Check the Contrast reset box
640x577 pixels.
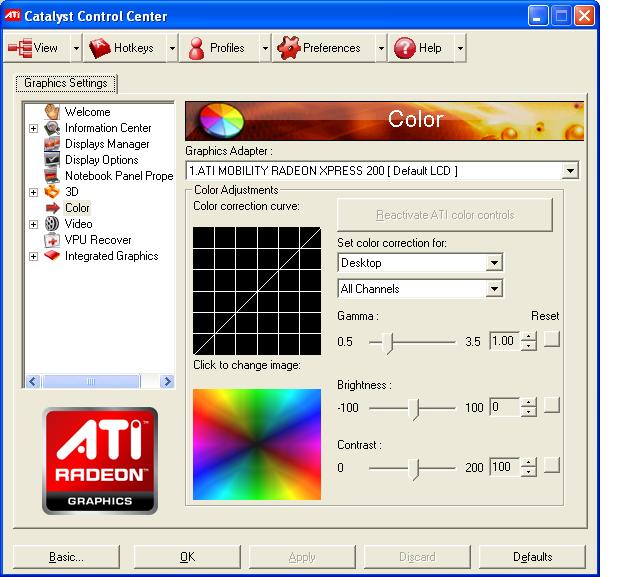(552, 465)
